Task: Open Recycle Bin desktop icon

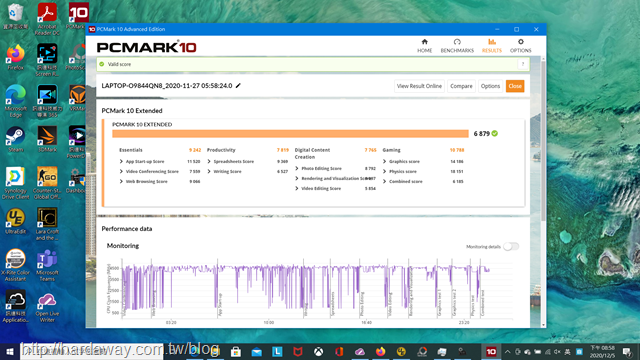Action: [16, 16]
